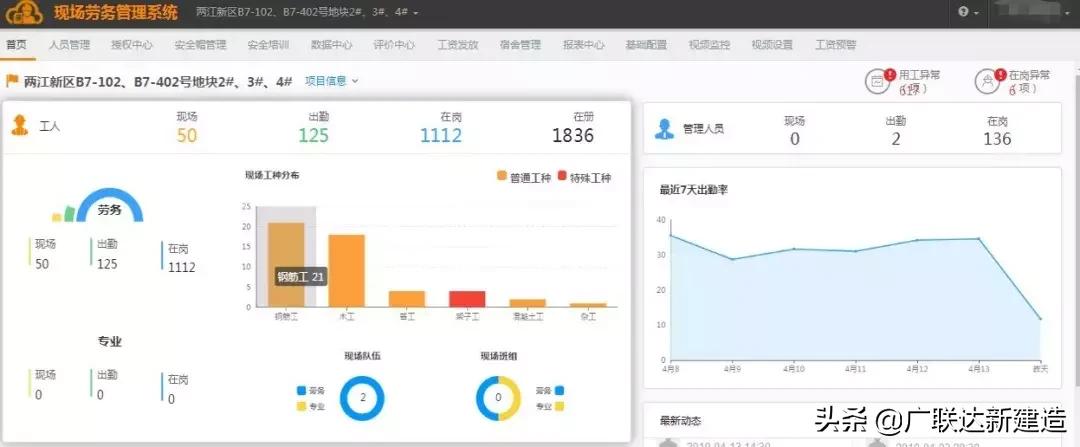Open the 评价中心 tab
This screenshot has height=447, width=1080.
(394, 45)
